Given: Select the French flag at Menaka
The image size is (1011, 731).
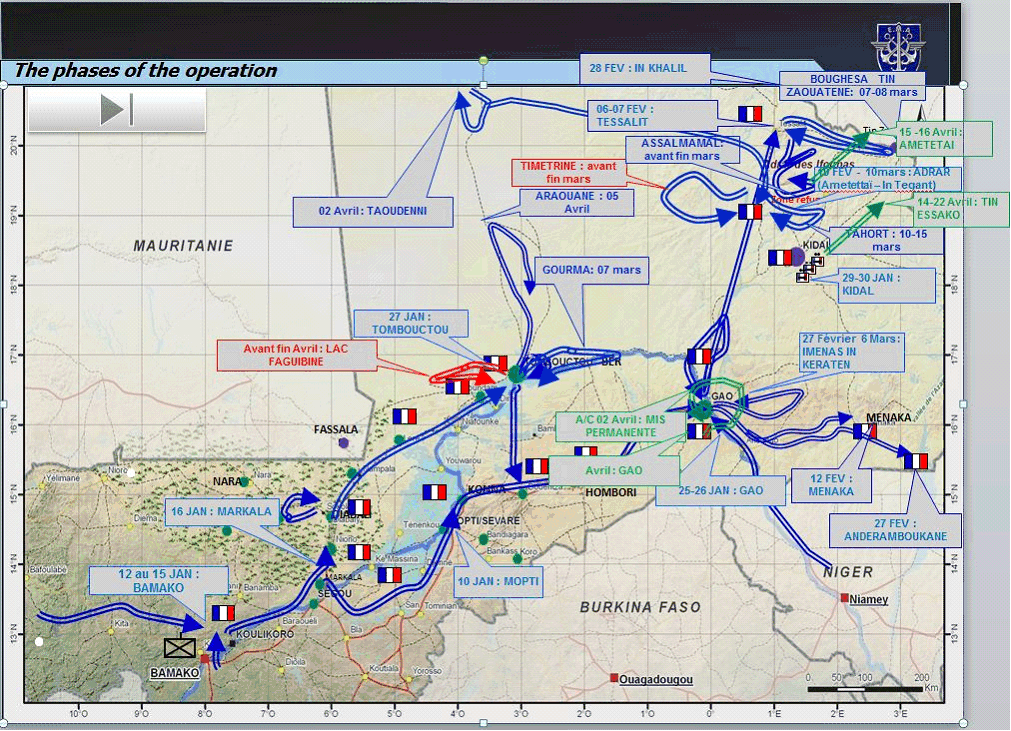Looking at the screenshot, I should pyautogui.click(x=865, y=431).
